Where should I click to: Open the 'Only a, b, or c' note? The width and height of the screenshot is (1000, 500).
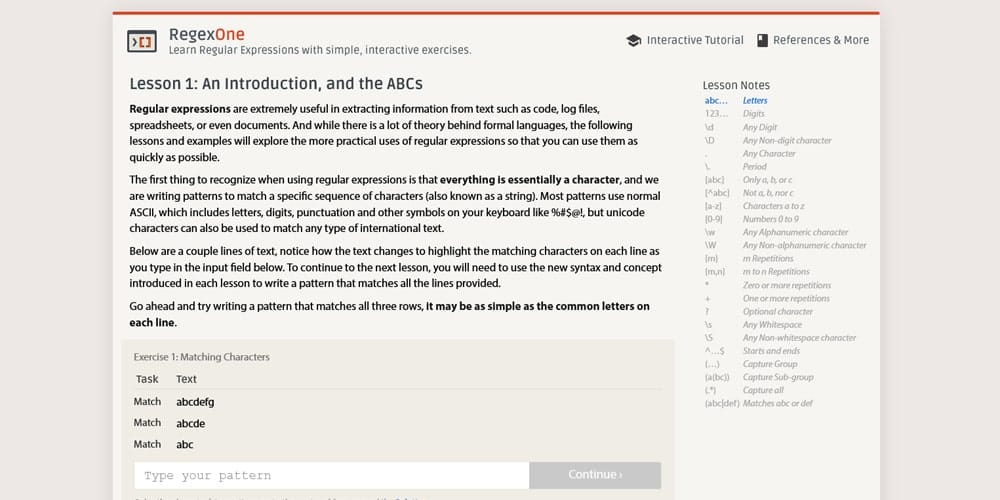click(767, 180)
